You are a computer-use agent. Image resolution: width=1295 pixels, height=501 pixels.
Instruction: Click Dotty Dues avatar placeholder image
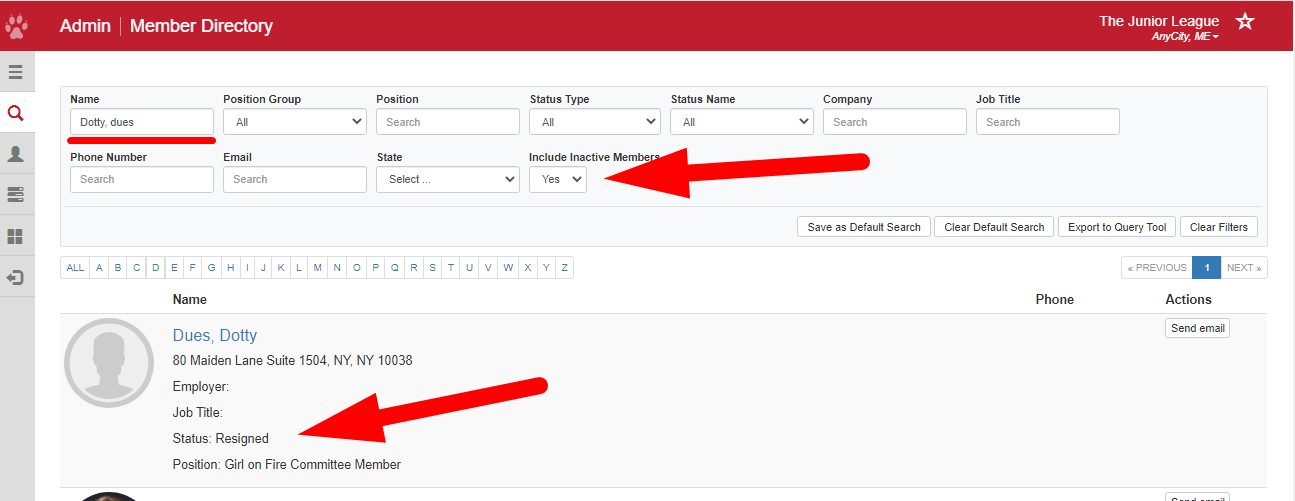click(108, 363)
